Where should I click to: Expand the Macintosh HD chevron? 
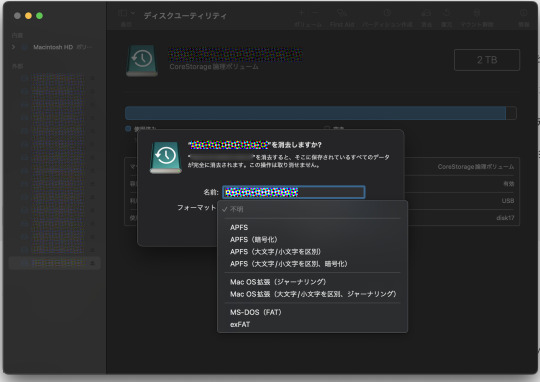click(13, 47)
